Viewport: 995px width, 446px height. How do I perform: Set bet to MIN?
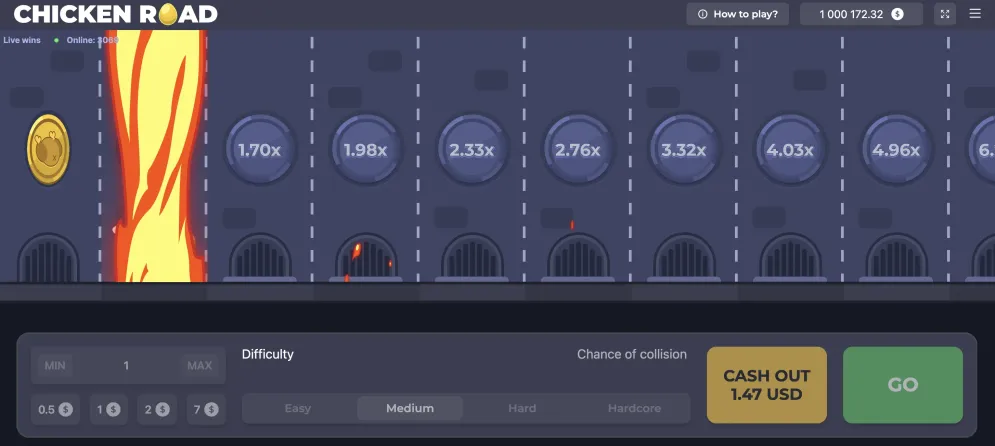[x=55, y=365]
